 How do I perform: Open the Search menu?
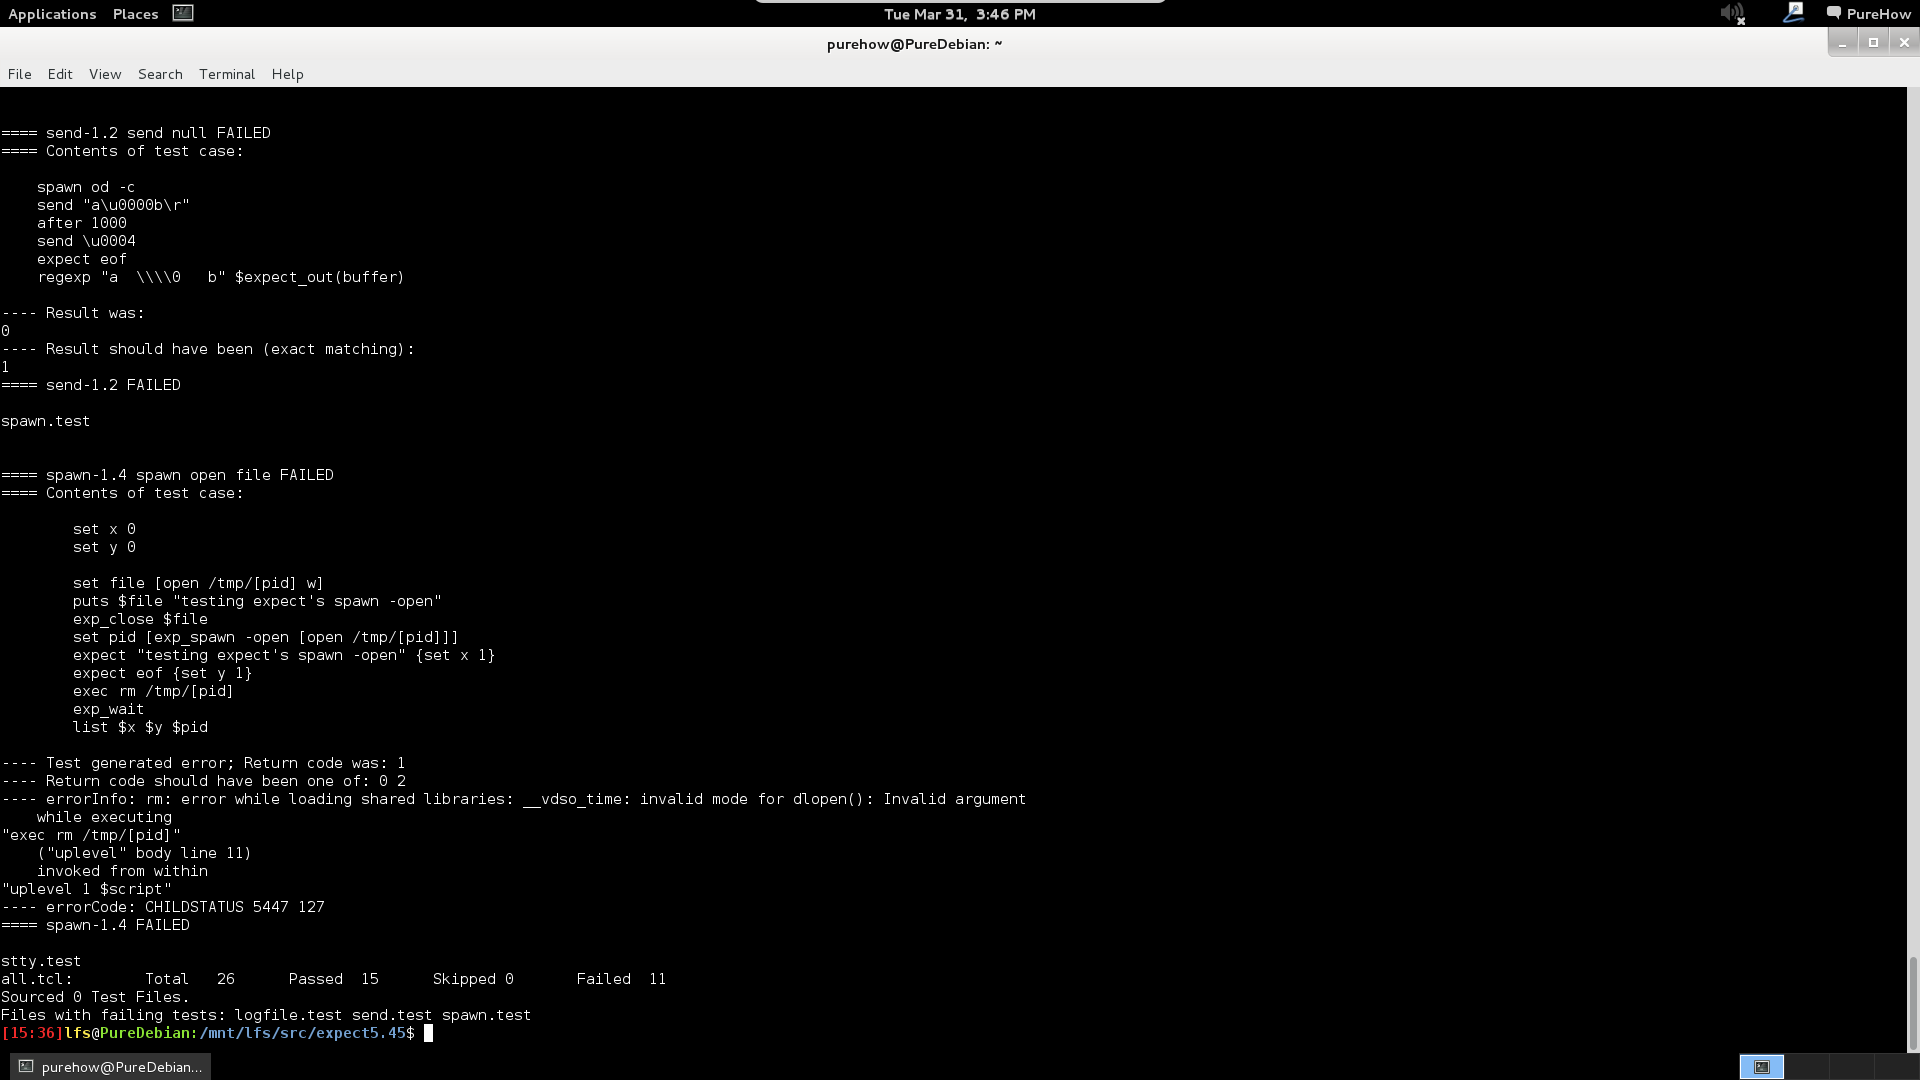click(160, 74)
